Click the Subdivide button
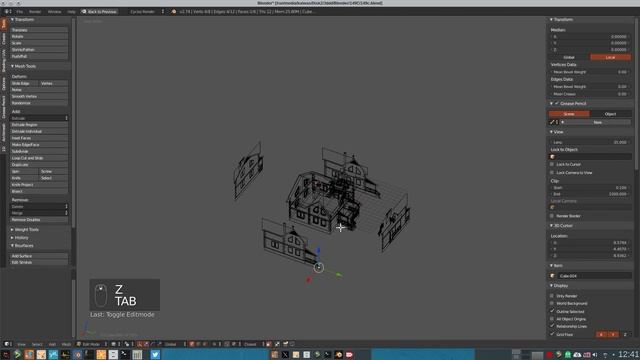Viewport: 640px width, 360px height. point(39,151)
